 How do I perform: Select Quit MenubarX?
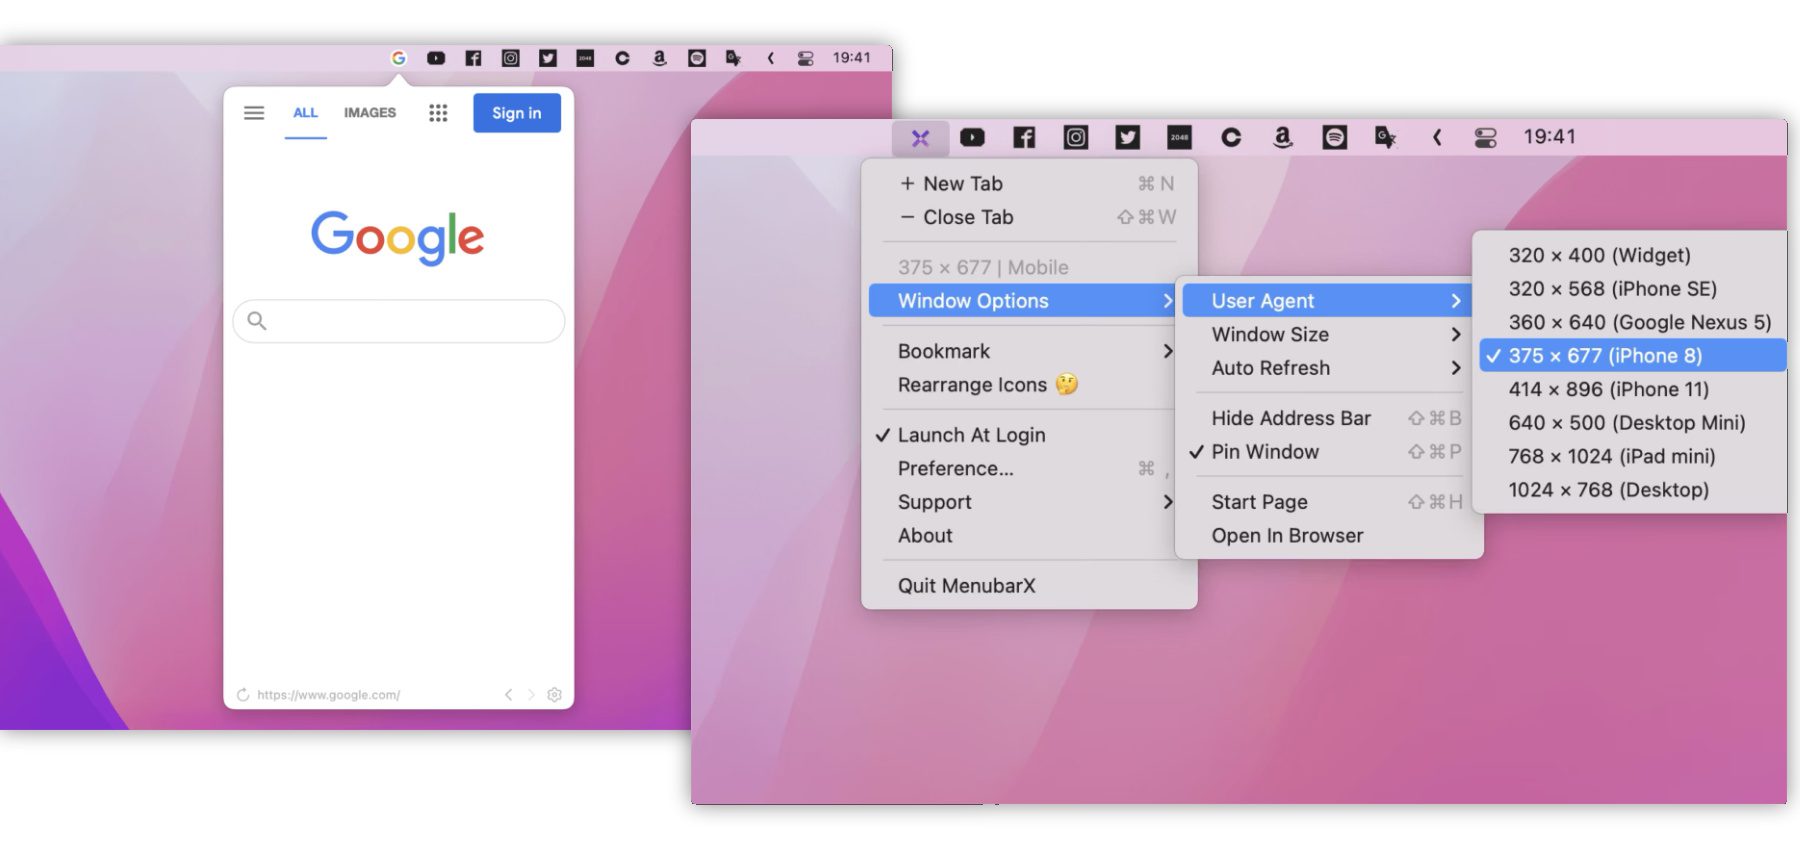(x=966, y=586)
